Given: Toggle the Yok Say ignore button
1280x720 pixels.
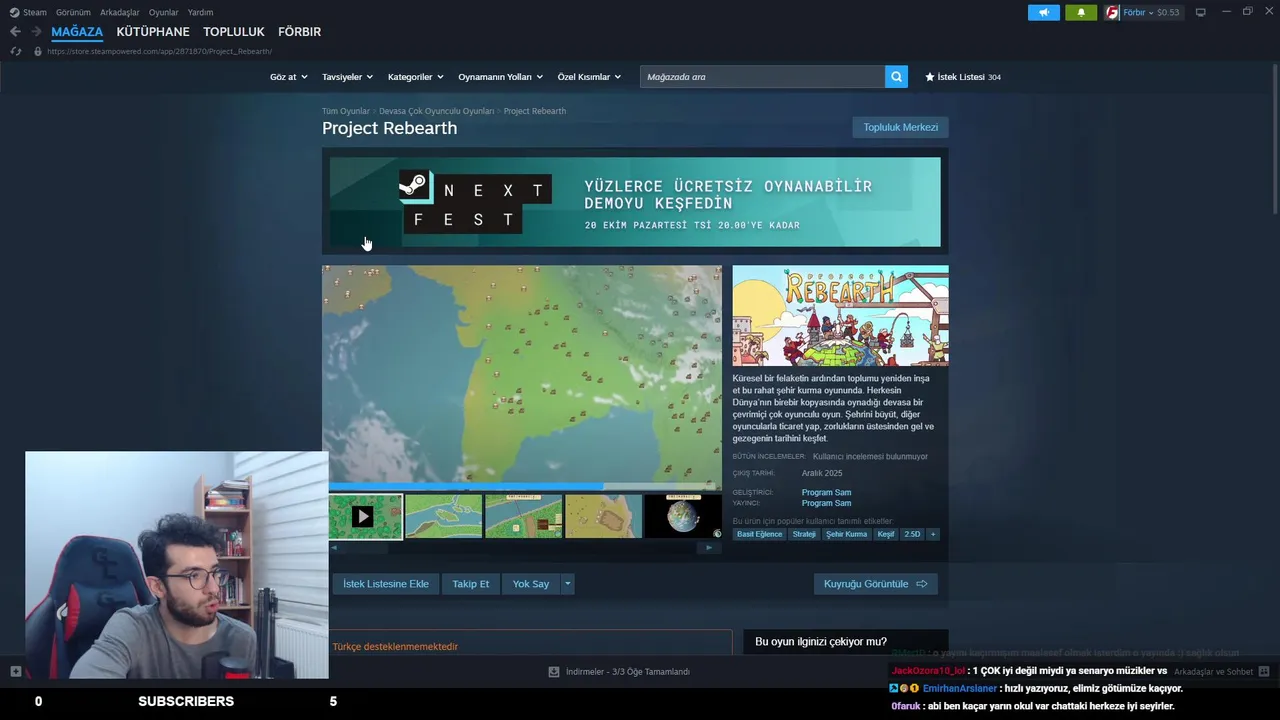Looking at the screenshot, I should [x=531, y=584].
